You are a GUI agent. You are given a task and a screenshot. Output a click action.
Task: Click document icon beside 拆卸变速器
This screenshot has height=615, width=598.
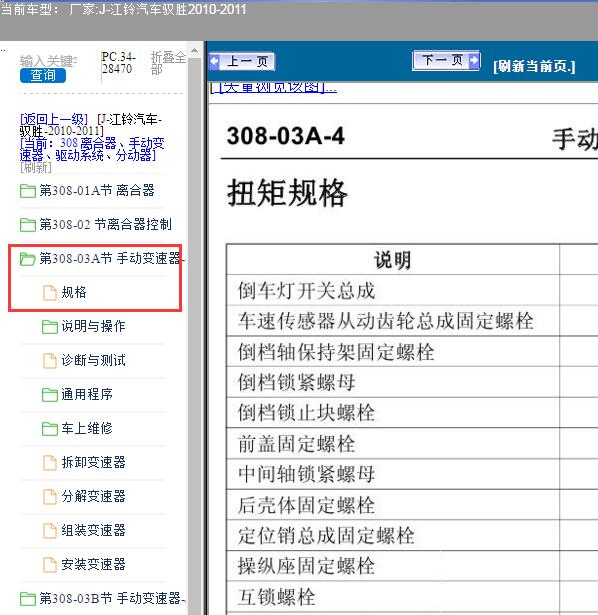tap(50, 463)
